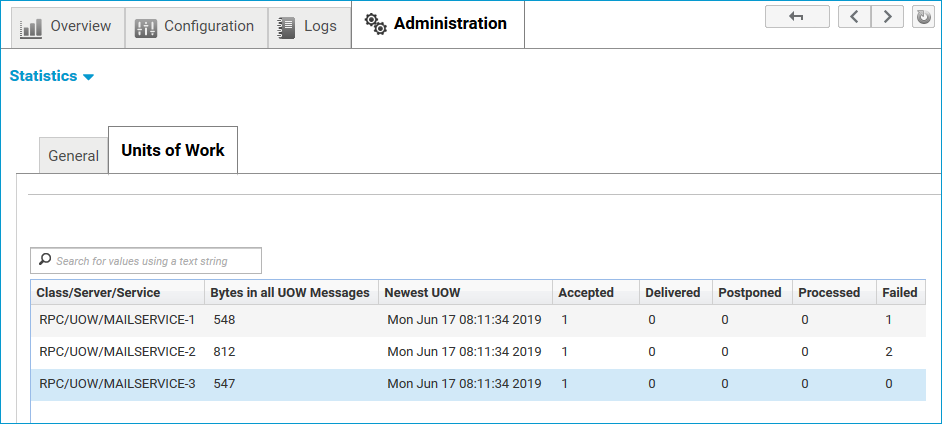Select the Administration tab
Image resolution: width=942 pixels, height=424 pixels.
[x=437, y=24]
